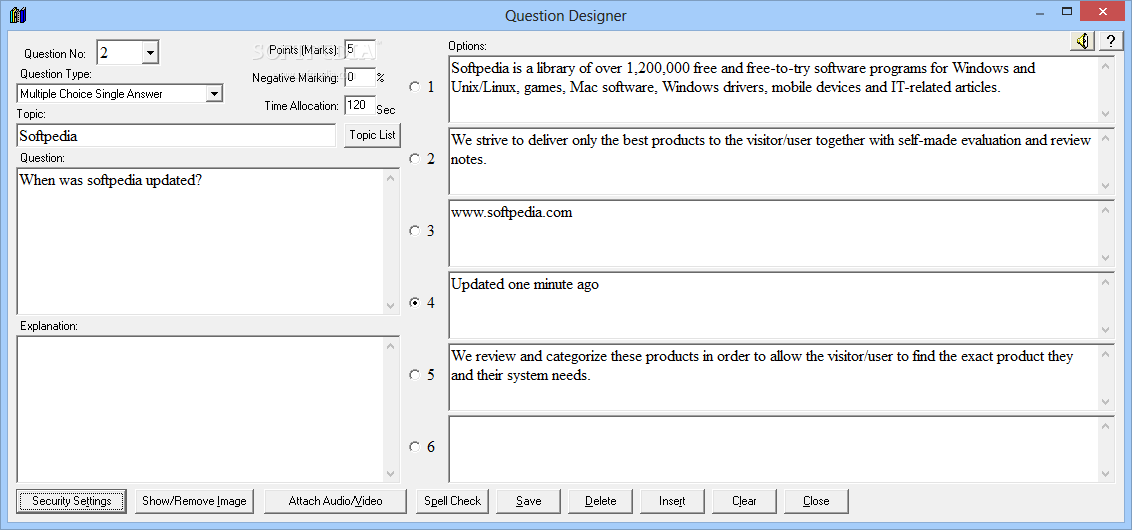Clear the question form
This screenshot has width=1132, height=530.
point(744,501)
